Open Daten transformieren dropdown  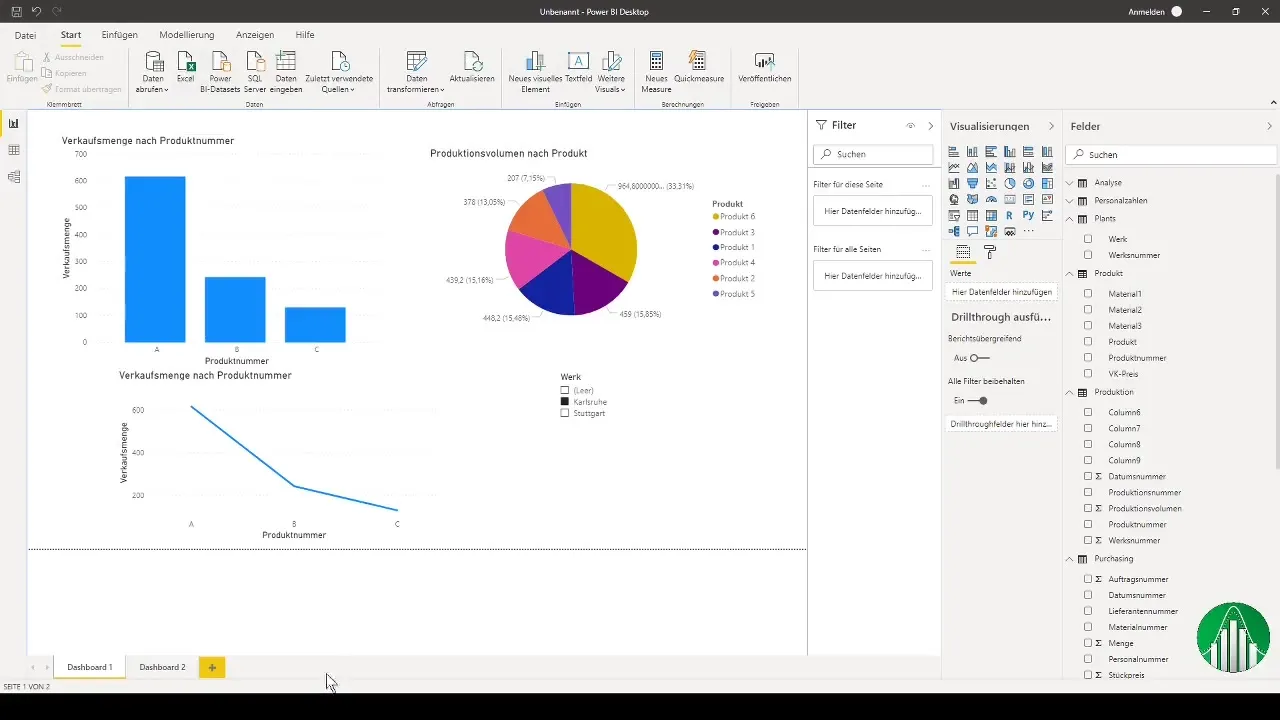click(416, 71)
